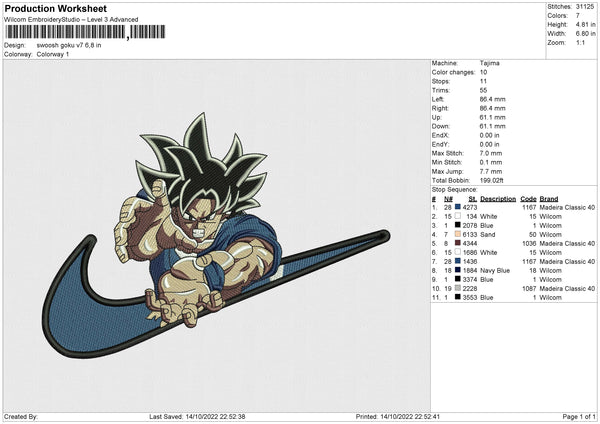Image resolution: width=600 pixels, height=424 pixels.
Task: Pick the Navy Blue swatch in row 8
Action: pos(458,270)
